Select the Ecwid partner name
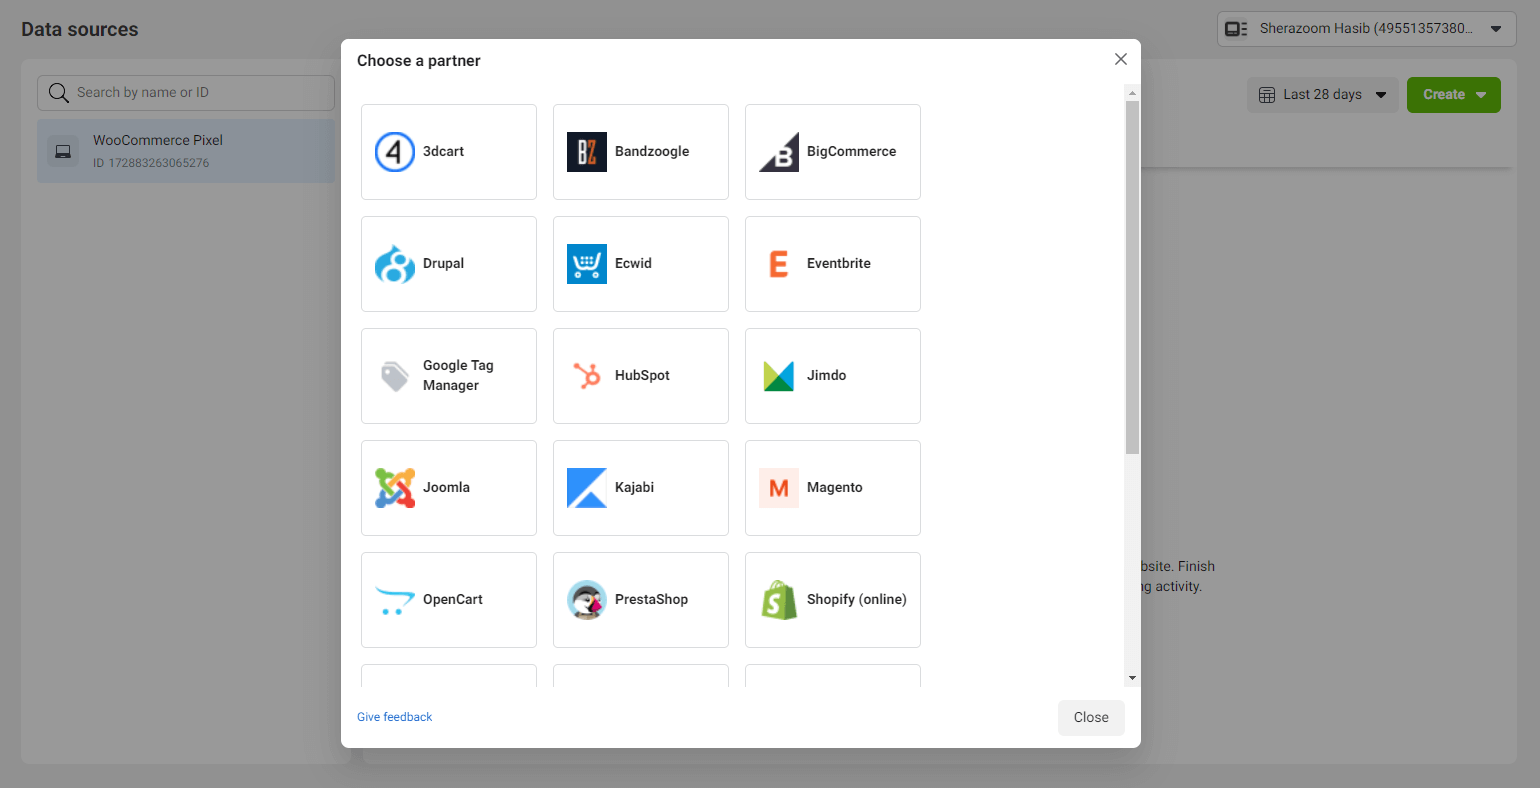This screenshot has height=788, width=1540. pos(633,264)
